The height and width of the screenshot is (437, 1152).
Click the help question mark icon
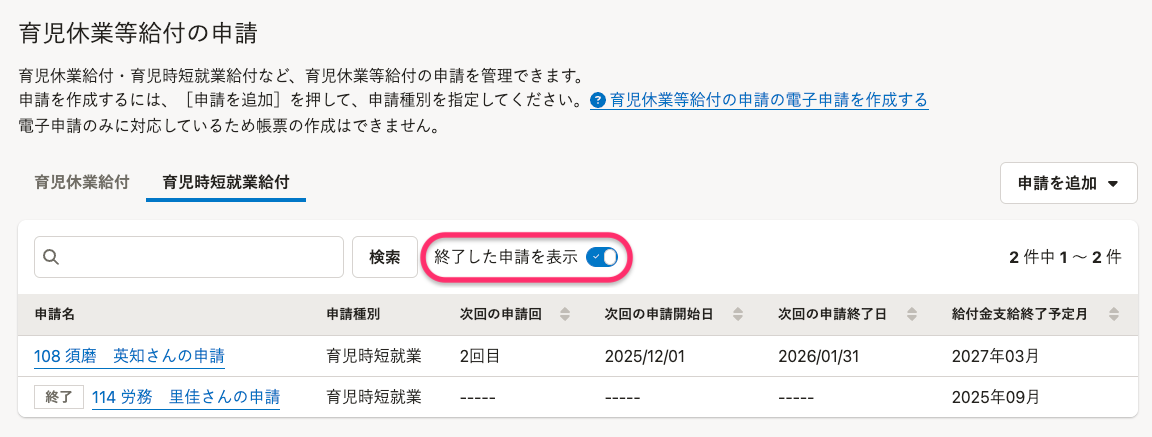(599, 100)
